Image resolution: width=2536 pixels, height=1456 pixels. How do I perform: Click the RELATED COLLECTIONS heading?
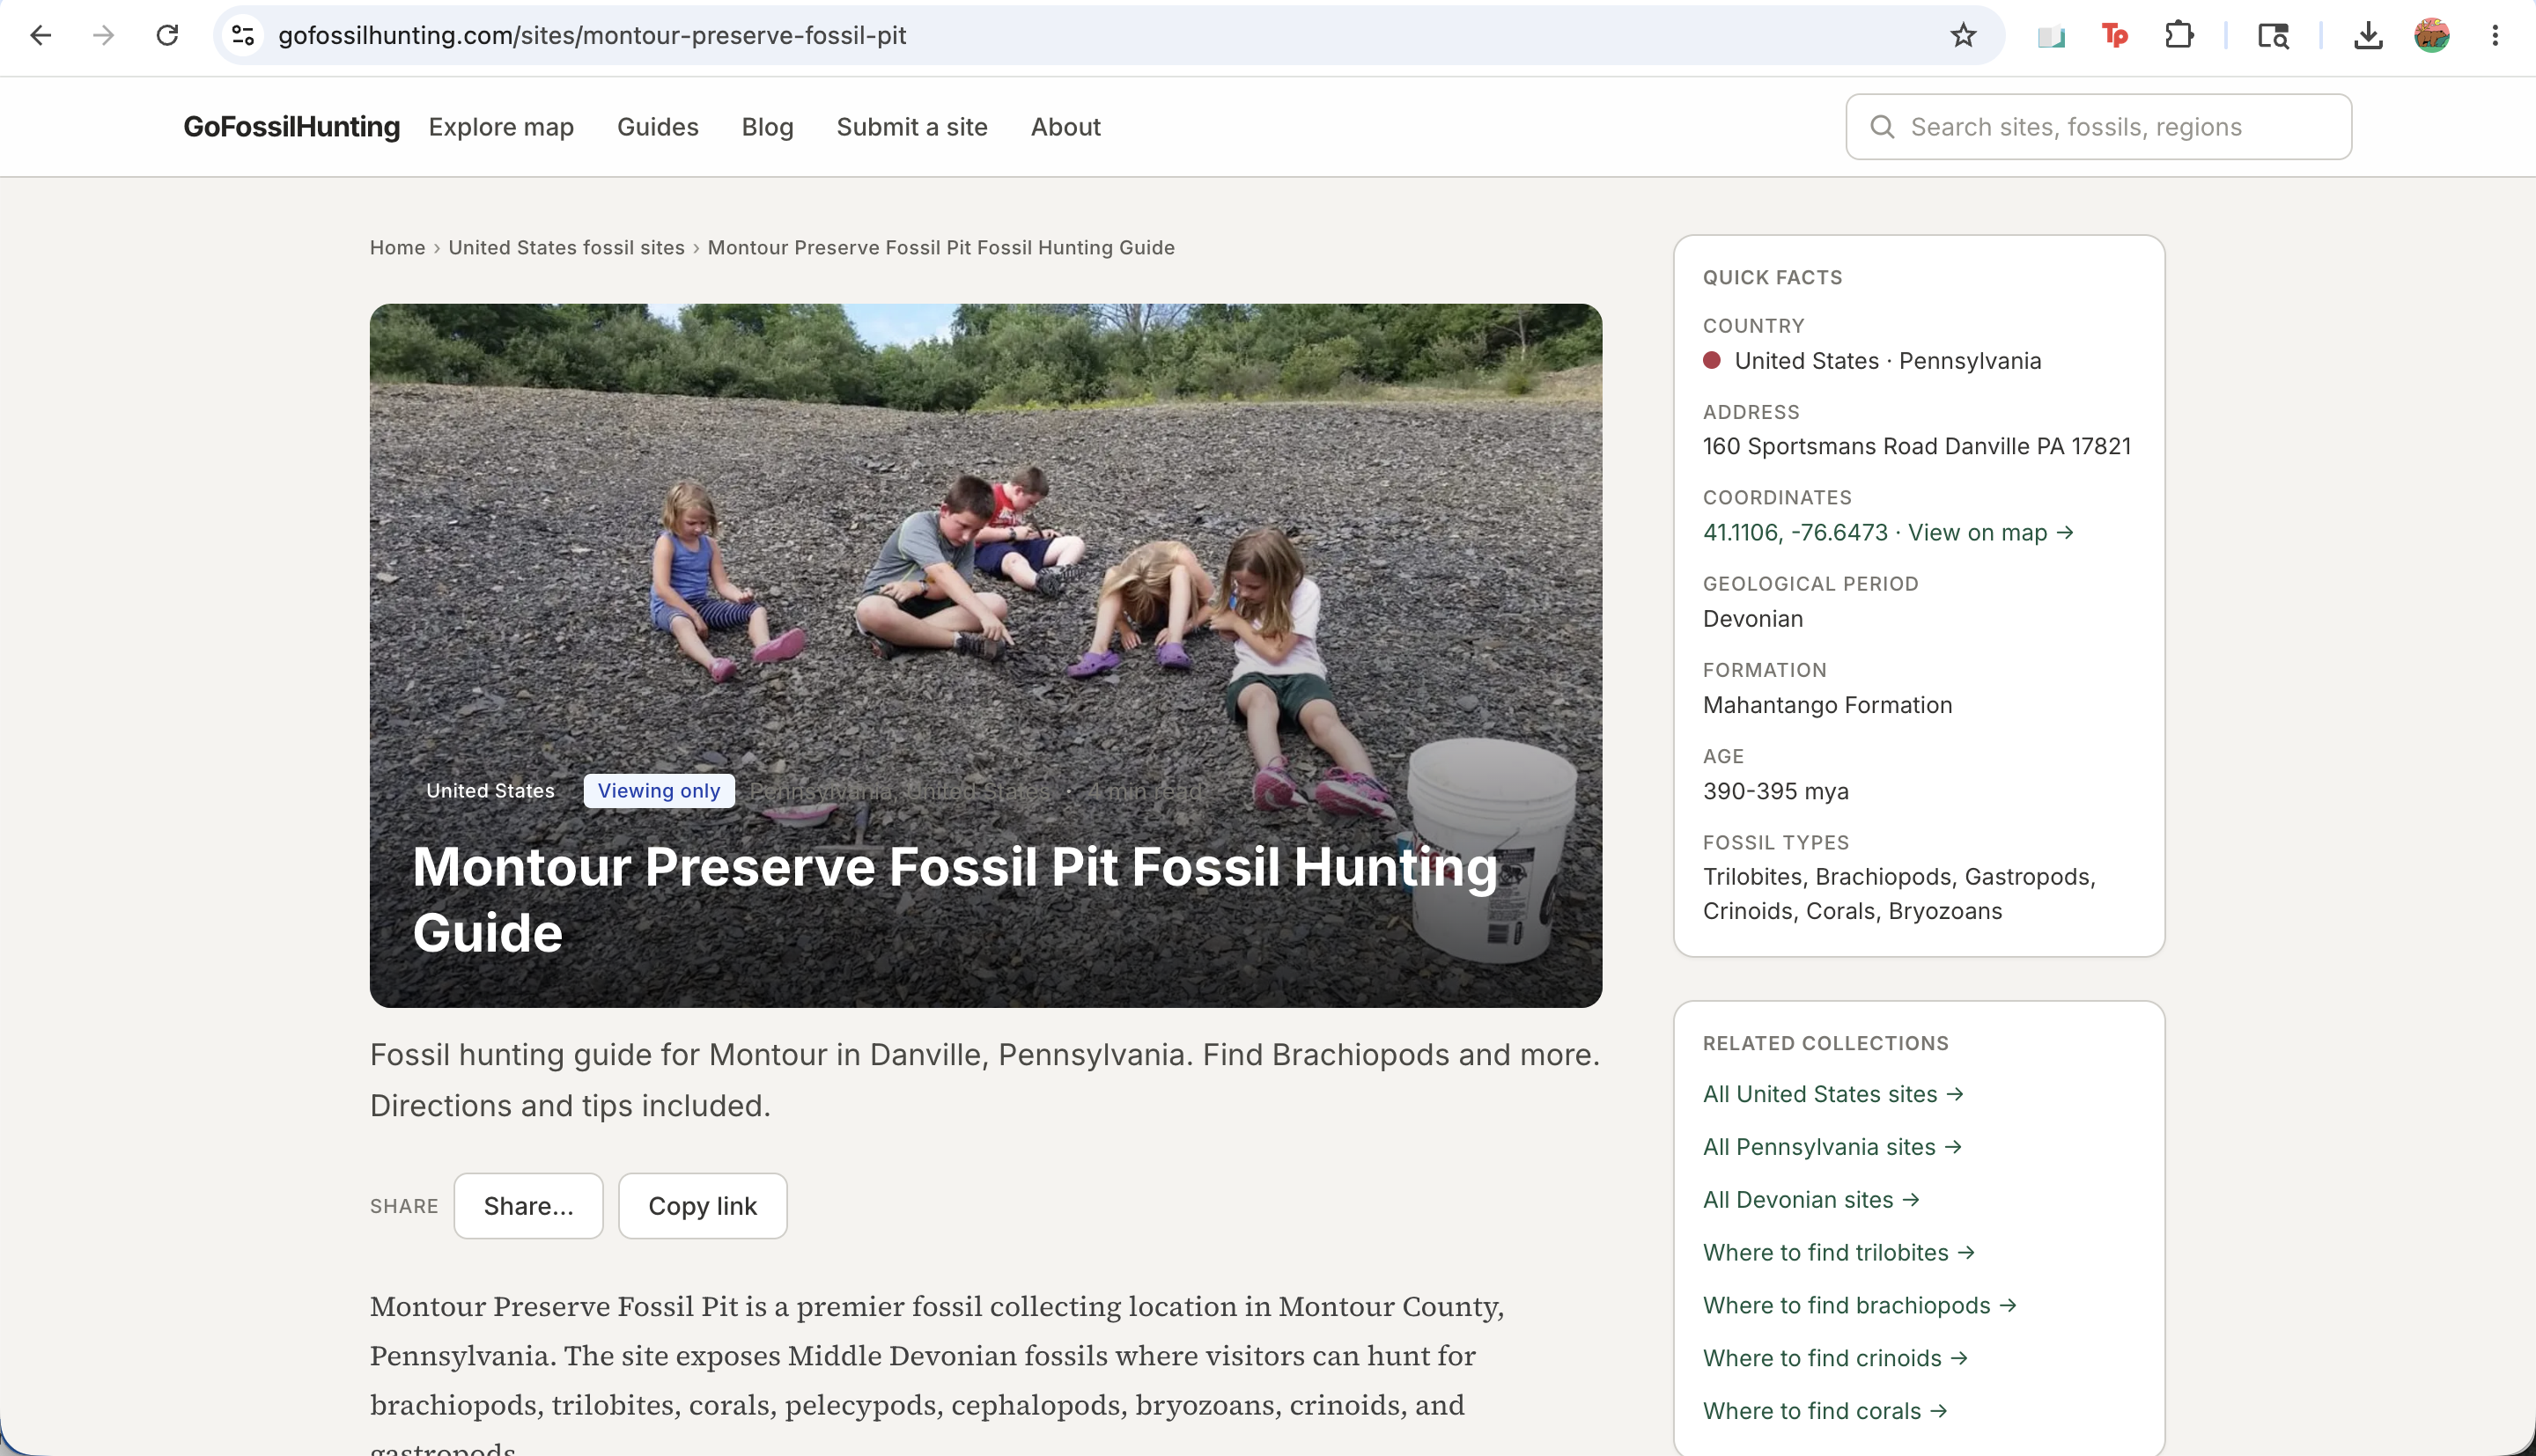click(1825, 1043)
